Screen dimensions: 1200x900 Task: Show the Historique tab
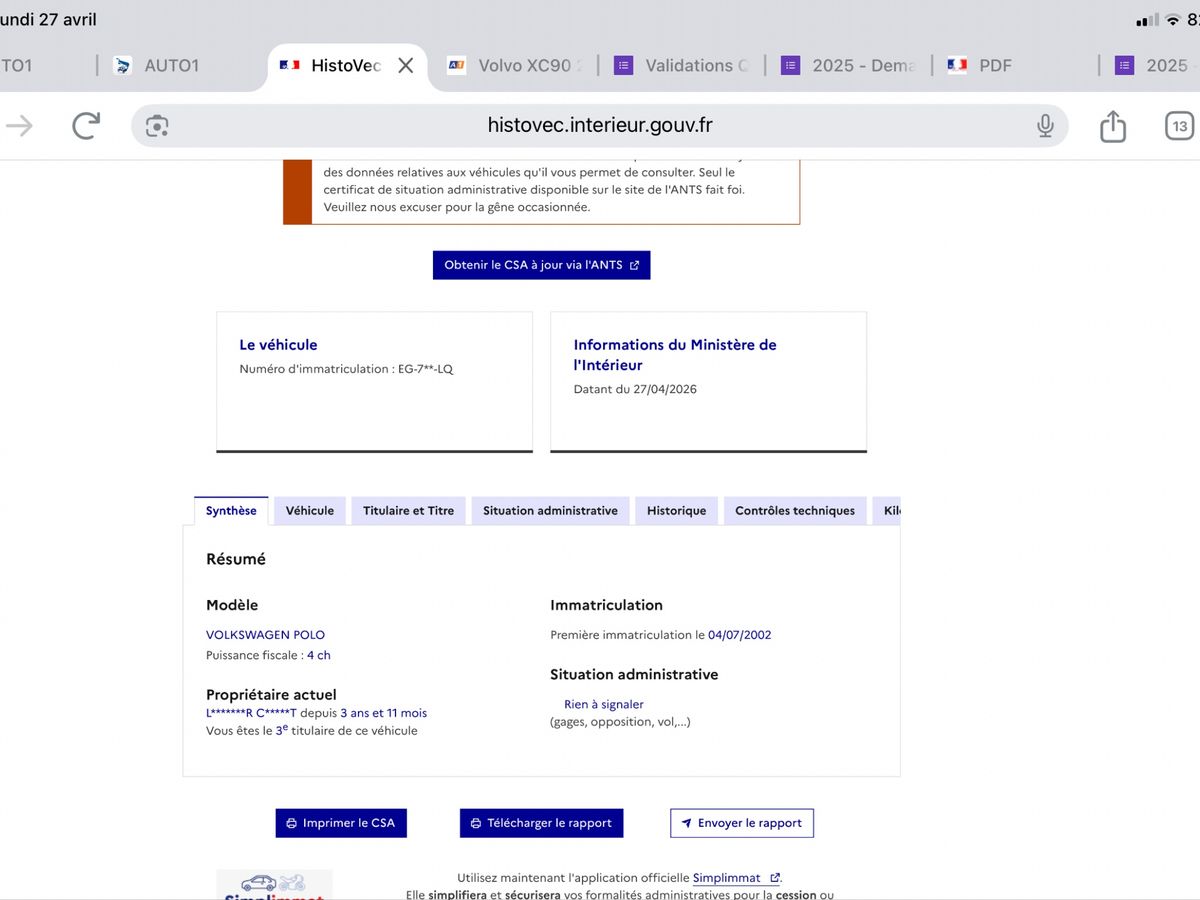676,510
